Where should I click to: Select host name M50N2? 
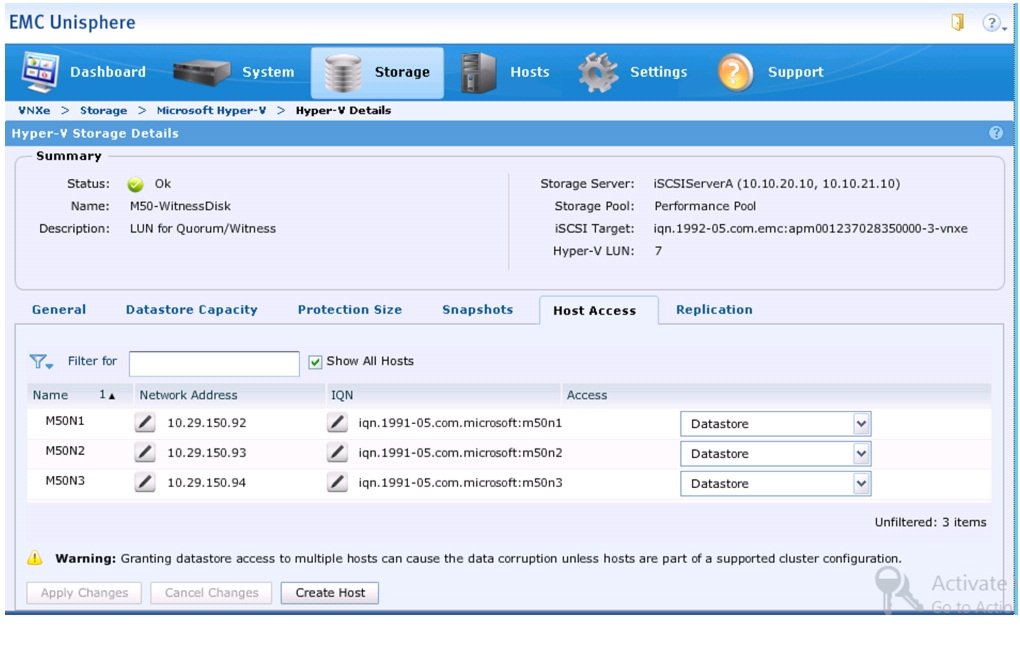tap(65, 451)
